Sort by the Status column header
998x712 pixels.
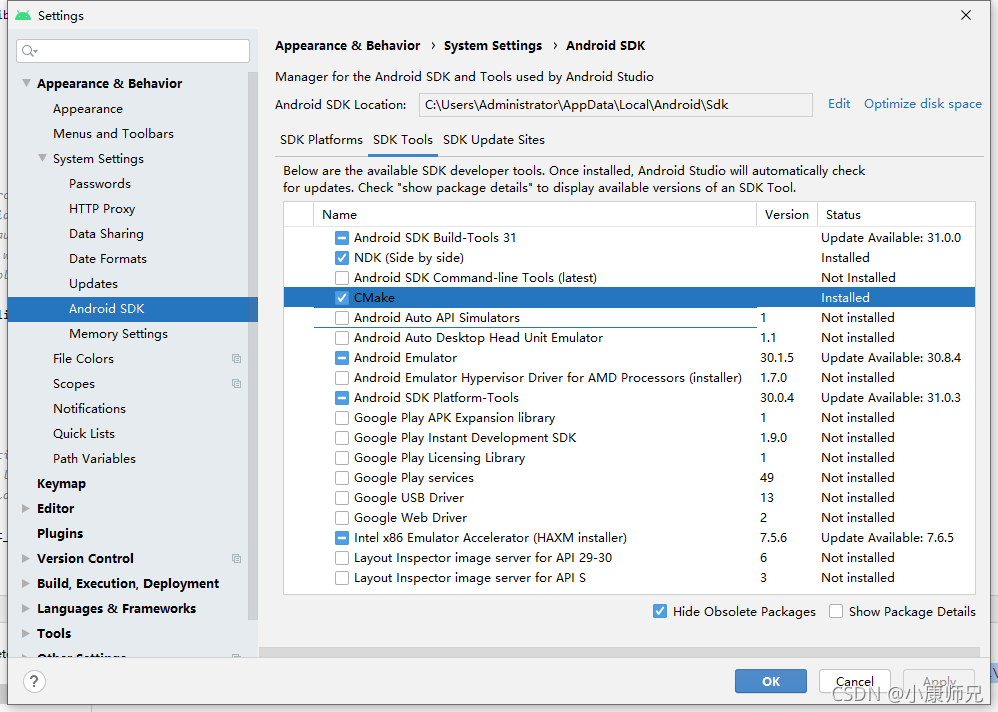(x=896, y=214)
